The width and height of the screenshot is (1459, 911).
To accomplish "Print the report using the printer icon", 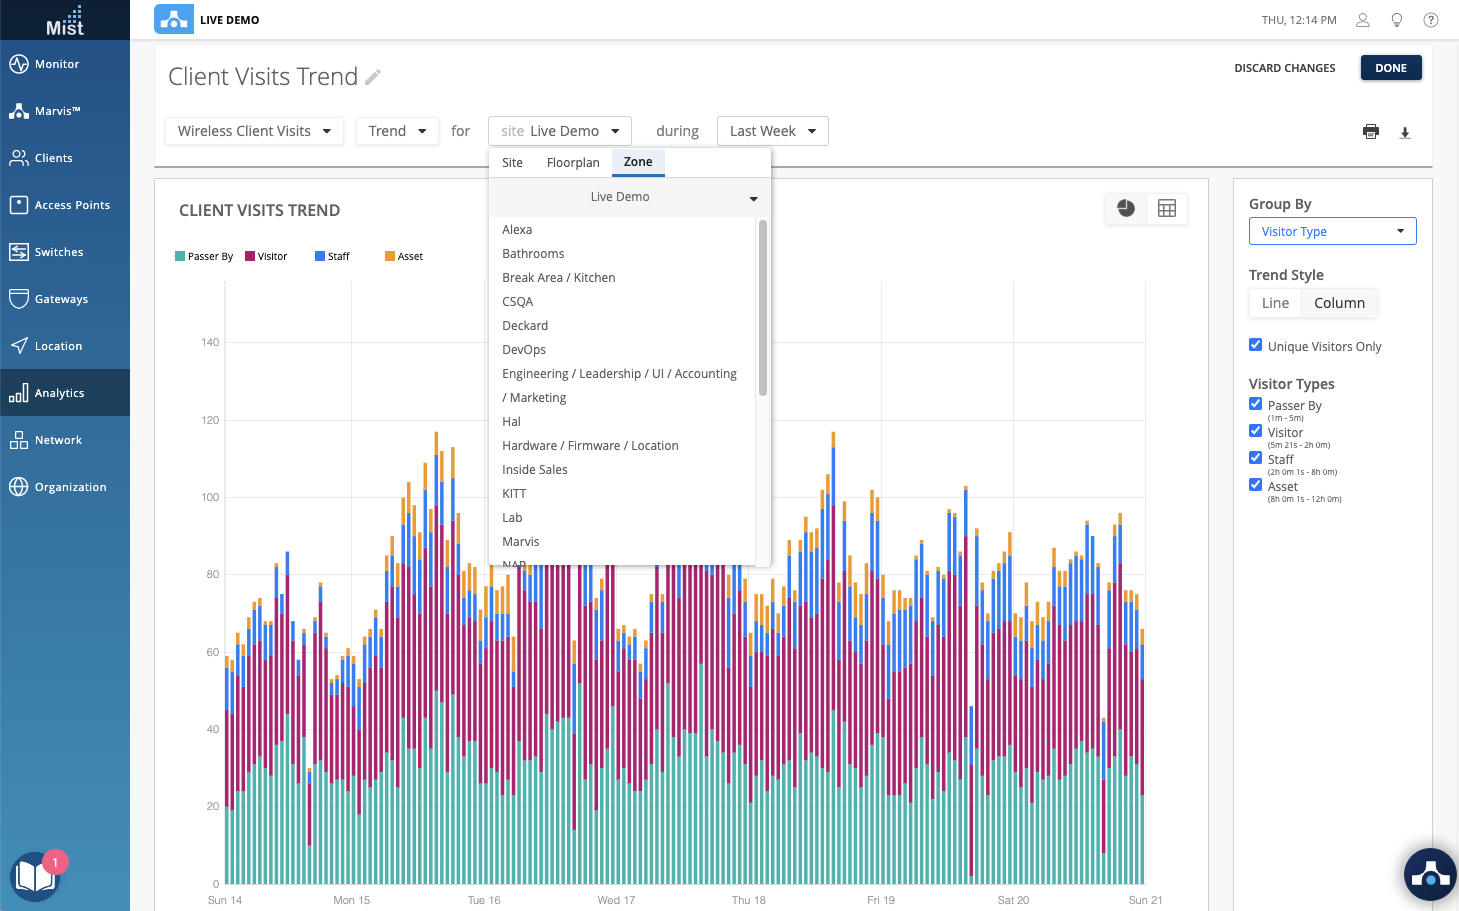I will [1370, 132].
